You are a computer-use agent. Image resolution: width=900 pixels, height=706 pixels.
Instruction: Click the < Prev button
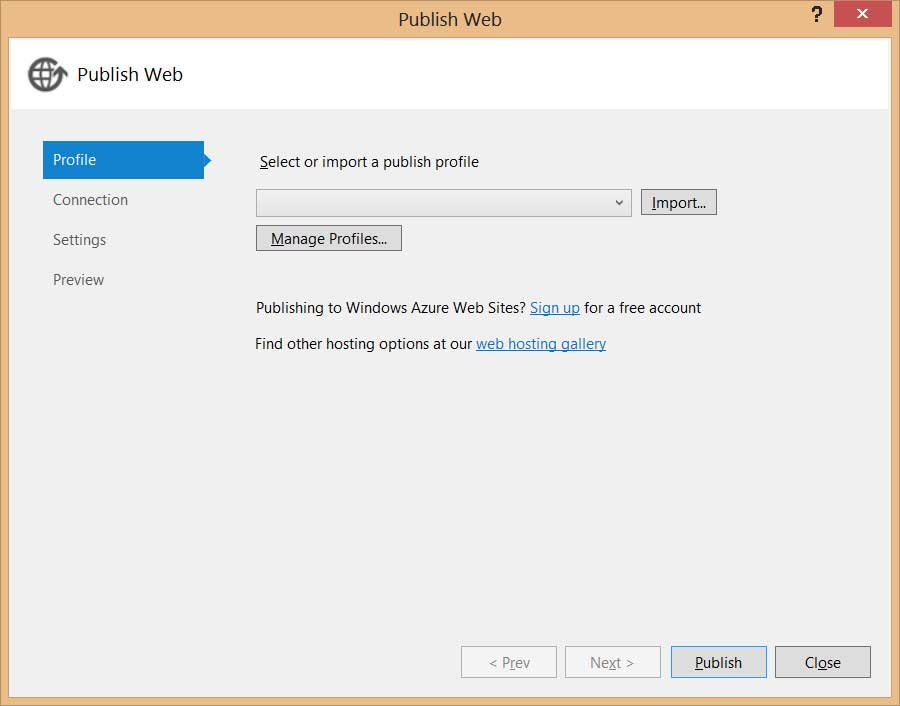[x=509, y=662]
